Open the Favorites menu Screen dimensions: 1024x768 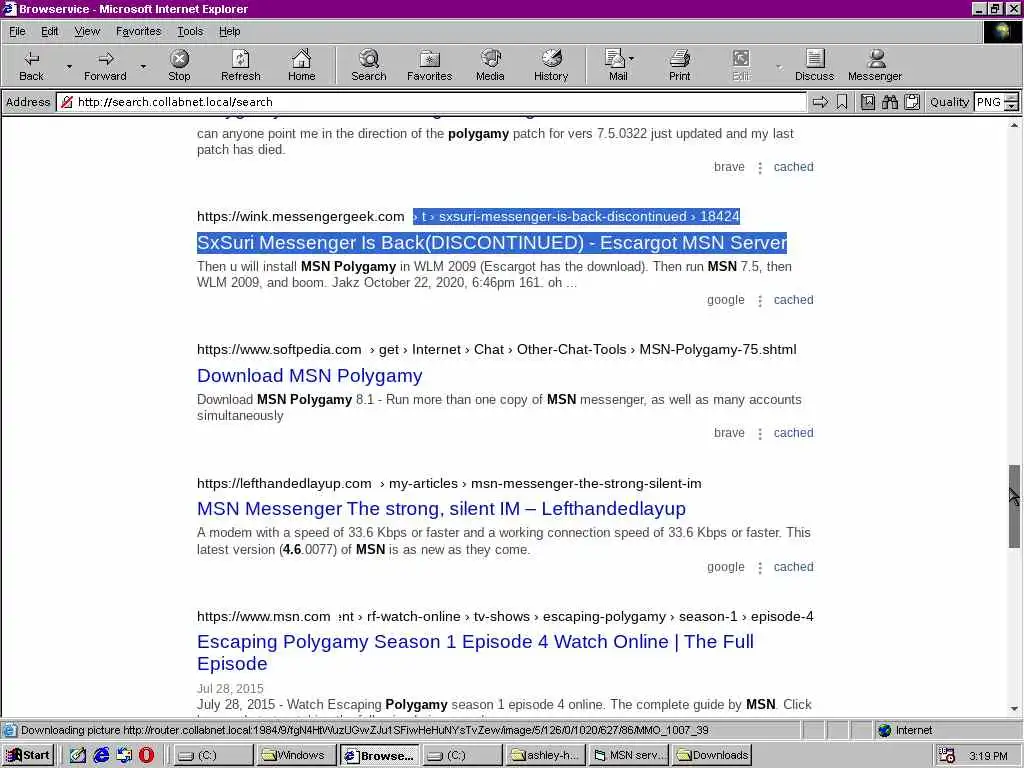(138, 31)
